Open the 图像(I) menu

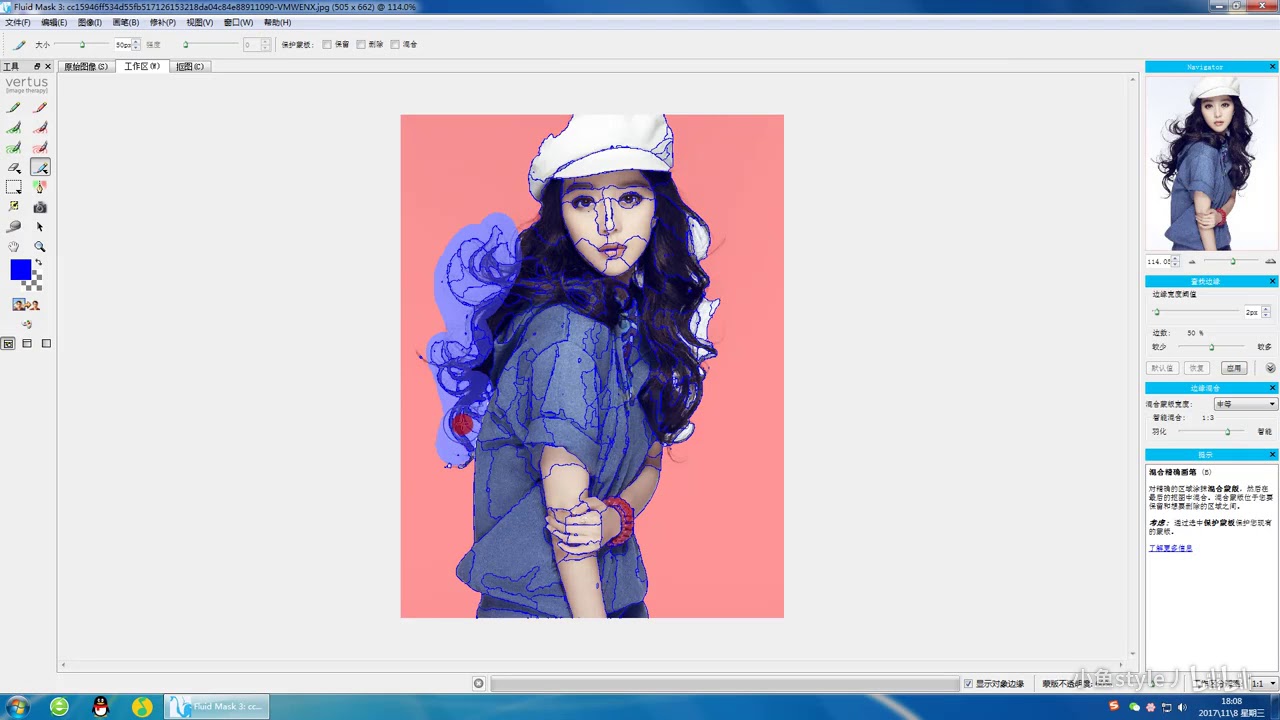click(x=90, y=22)
